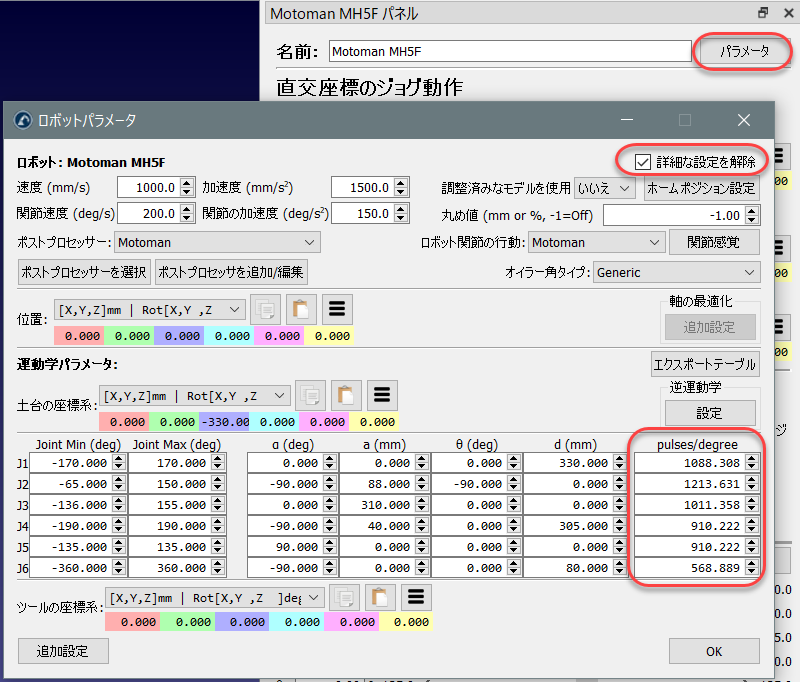Click the 丸め値 field showing -1.00
The image size is (800, 682).
pyautogui.click(x=682, y=215)
